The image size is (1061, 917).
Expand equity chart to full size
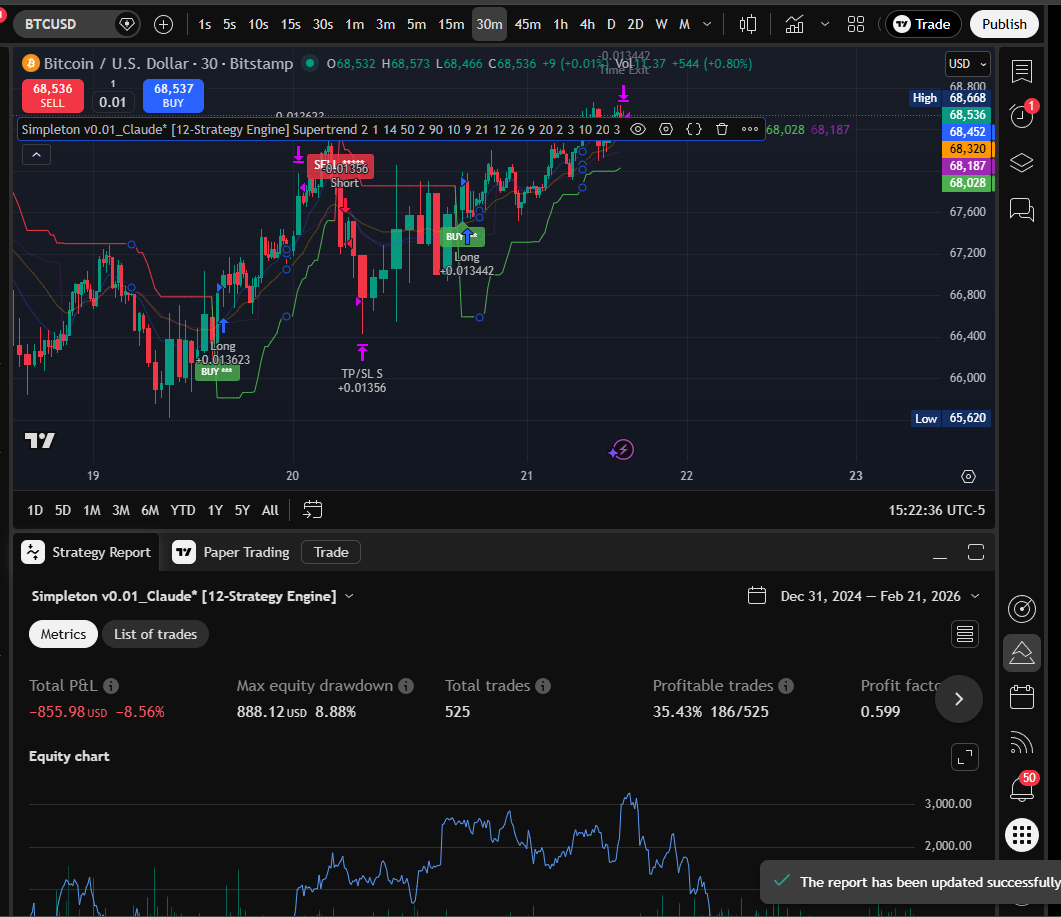click(x=964, y=757)
